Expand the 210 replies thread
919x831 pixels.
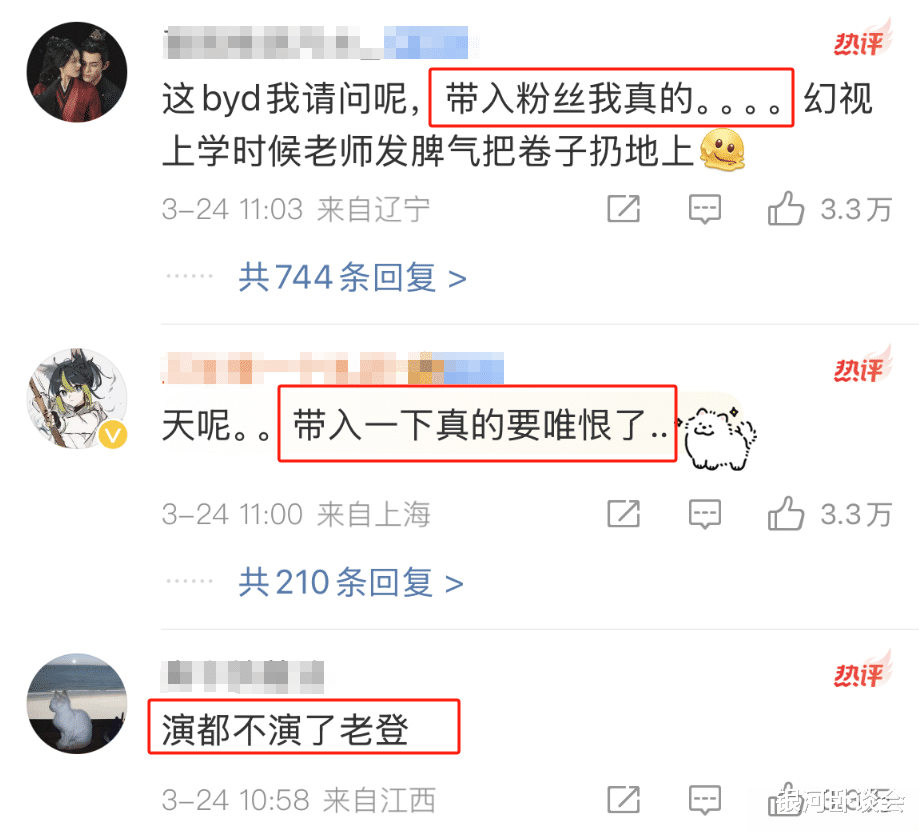click(x=350, y=583)
